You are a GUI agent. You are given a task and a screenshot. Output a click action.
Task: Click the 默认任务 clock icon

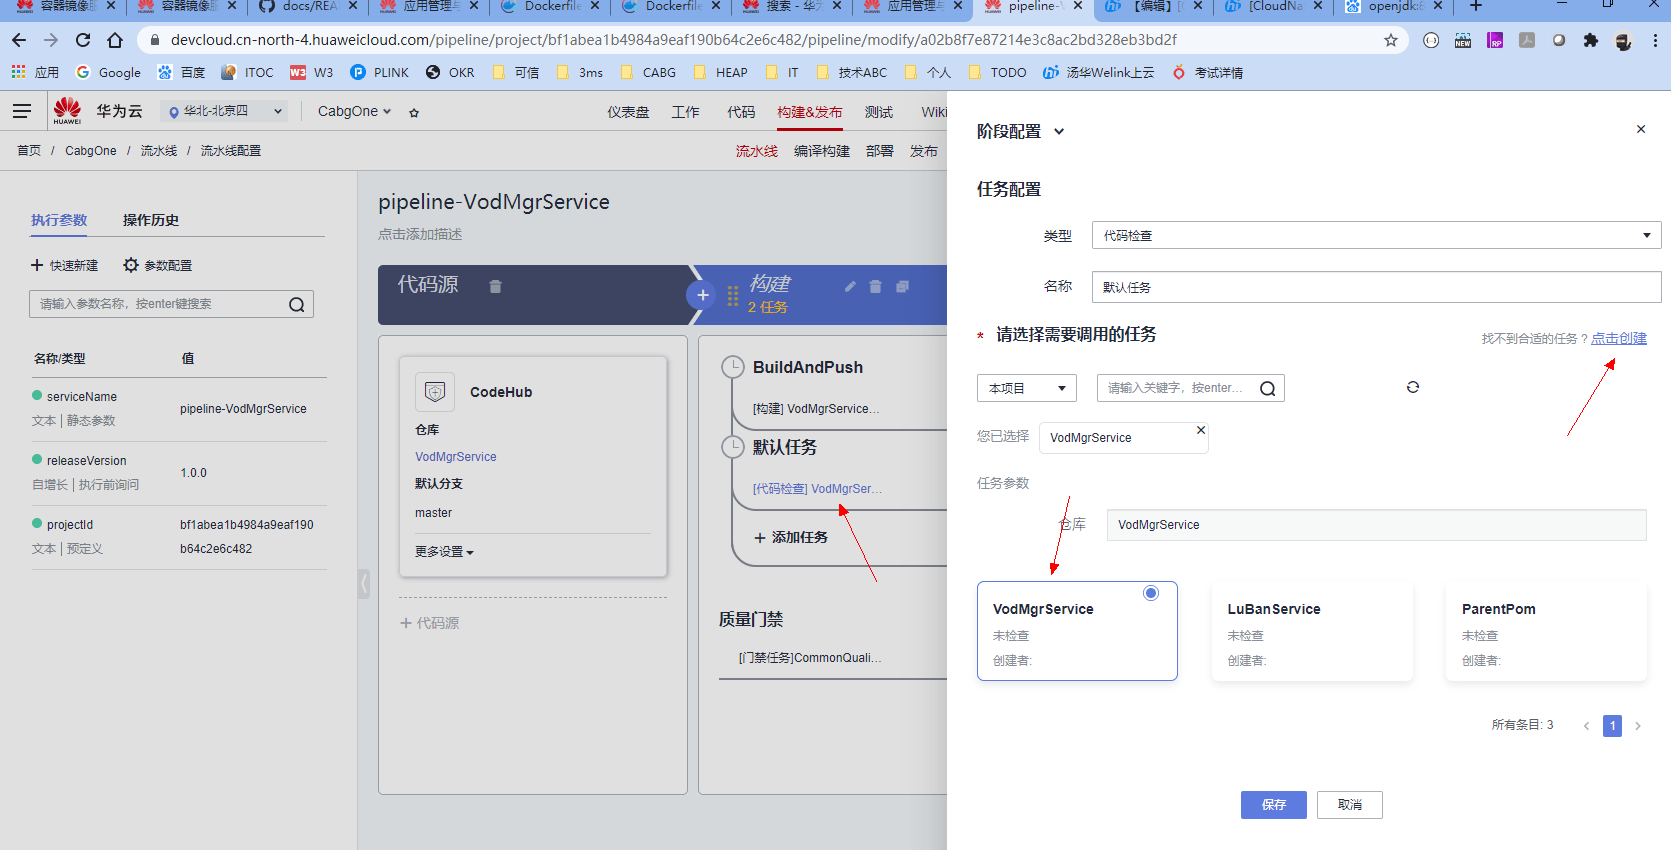733,447
